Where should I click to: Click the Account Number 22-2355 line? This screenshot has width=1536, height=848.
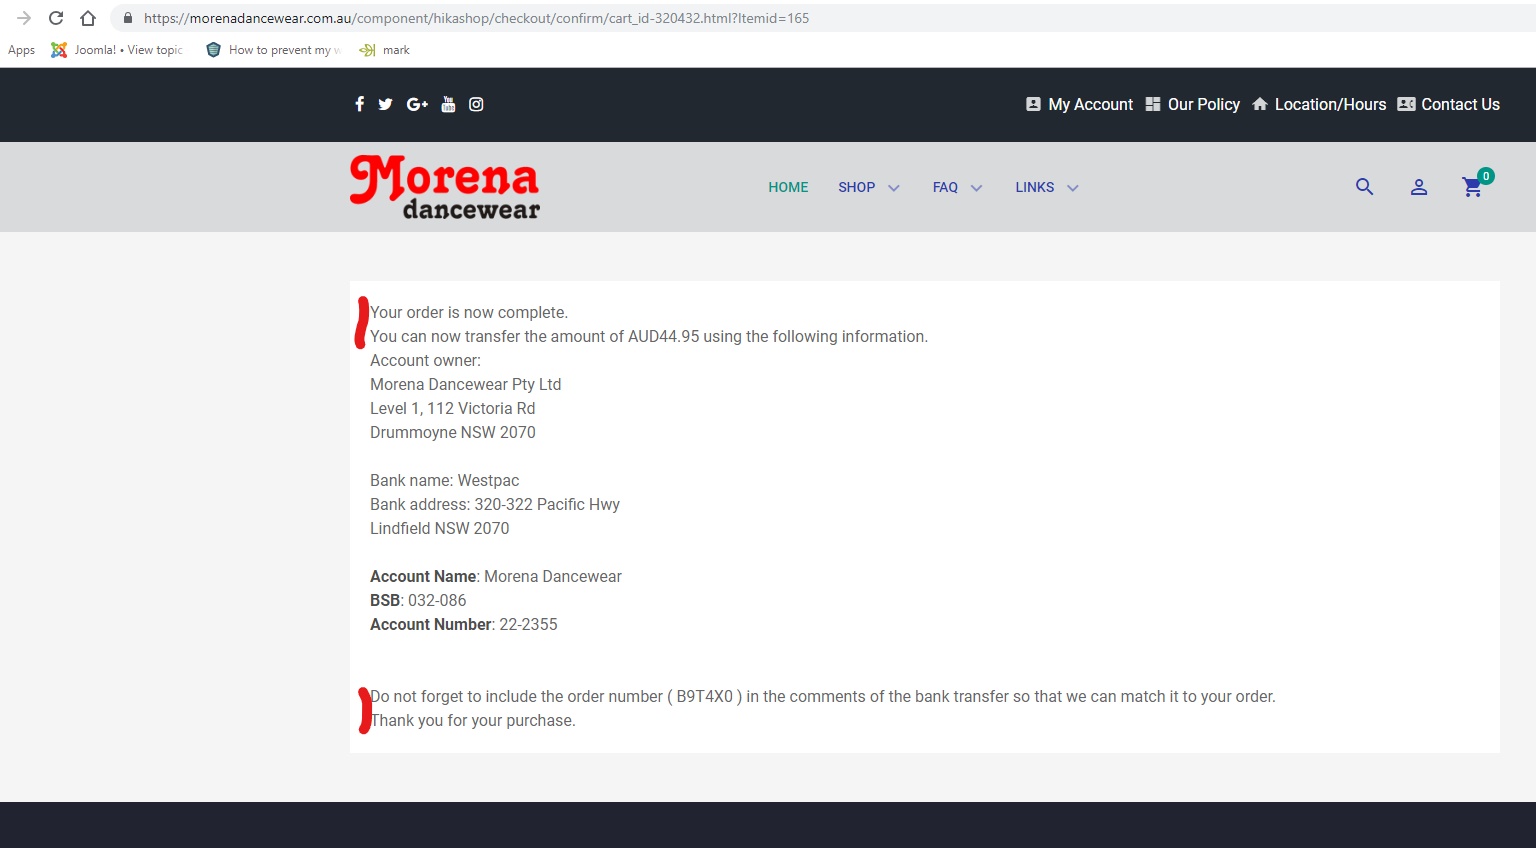click(464, 624)
